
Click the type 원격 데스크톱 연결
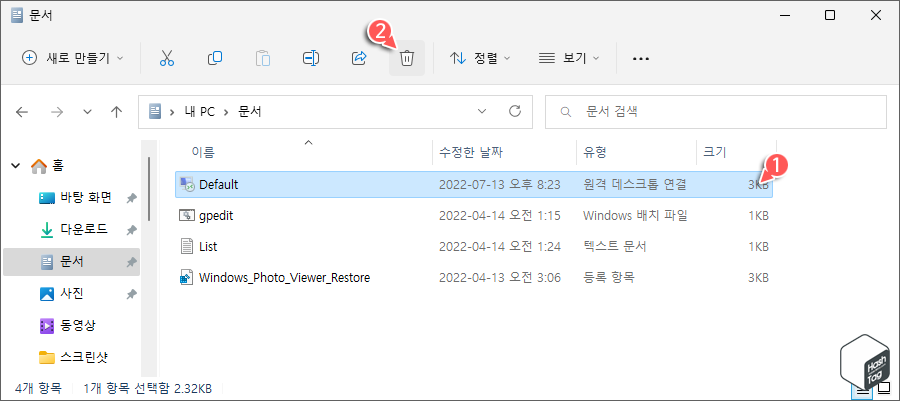[634, 185]
